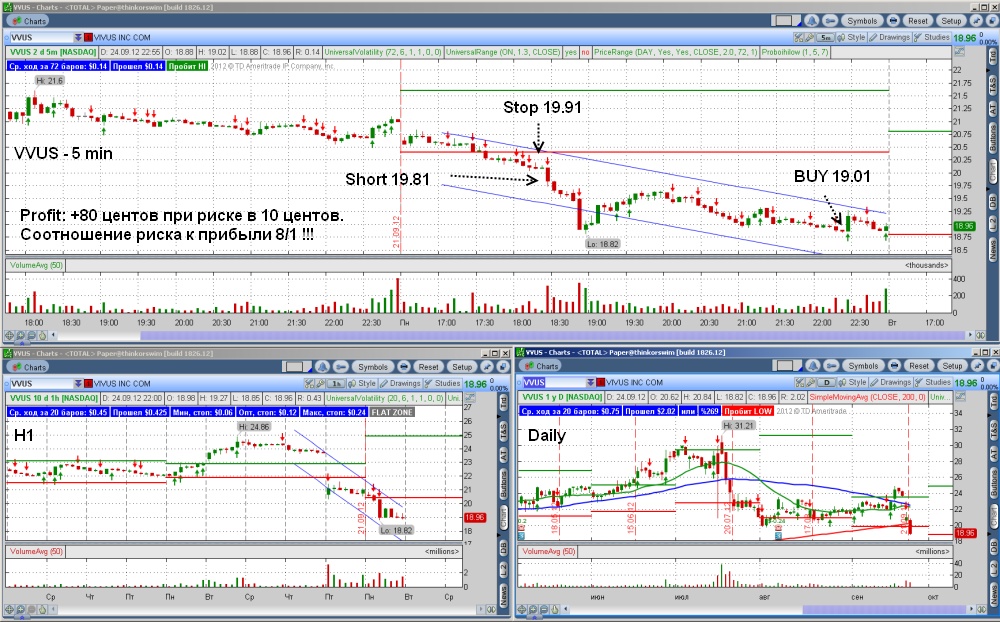This screenshot has height=622, width=1000.
Task: Expand the symbol dropdown arrow in the 5-min chart
Action: pyautogui.click(x=78, y=38)
